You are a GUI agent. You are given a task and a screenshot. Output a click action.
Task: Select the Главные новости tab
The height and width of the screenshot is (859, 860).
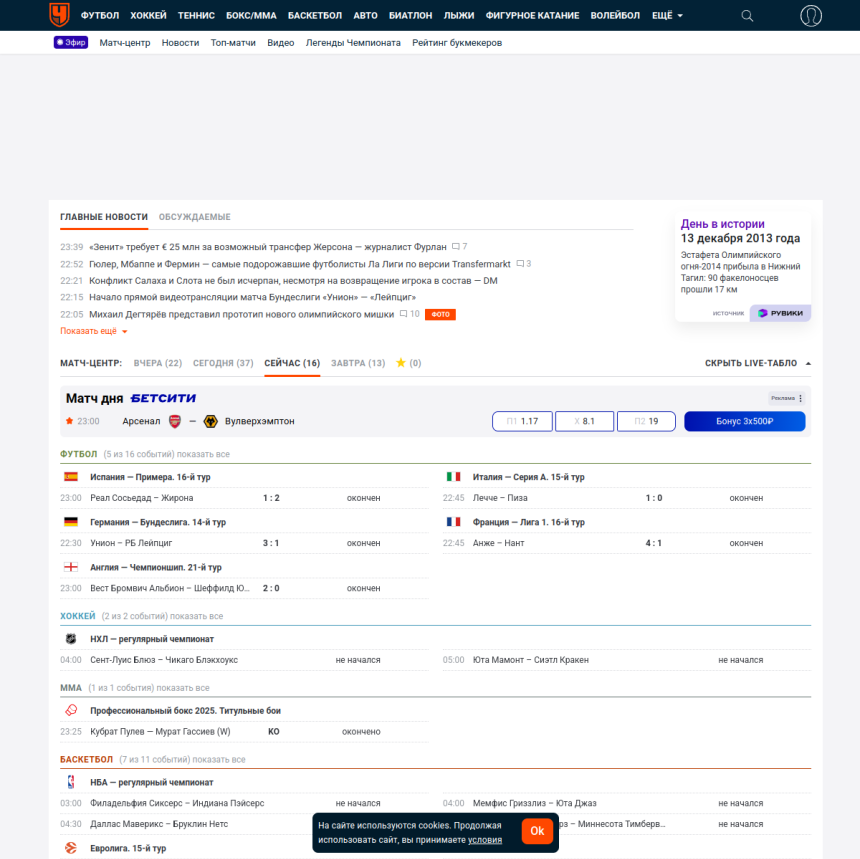[104, 217]
